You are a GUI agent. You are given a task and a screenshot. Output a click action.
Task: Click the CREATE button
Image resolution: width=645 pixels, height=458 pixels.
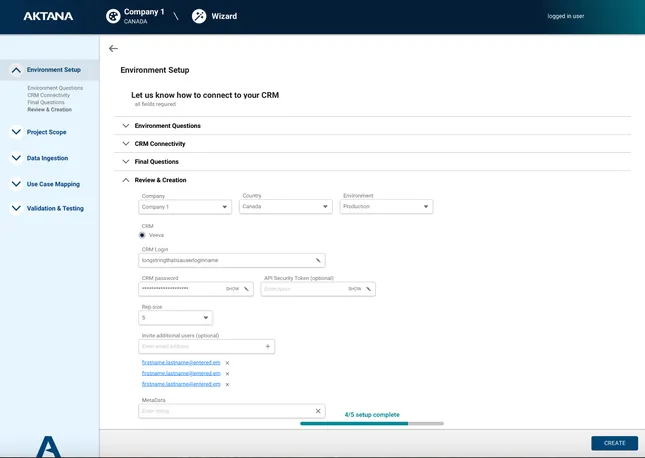point(615,443)
